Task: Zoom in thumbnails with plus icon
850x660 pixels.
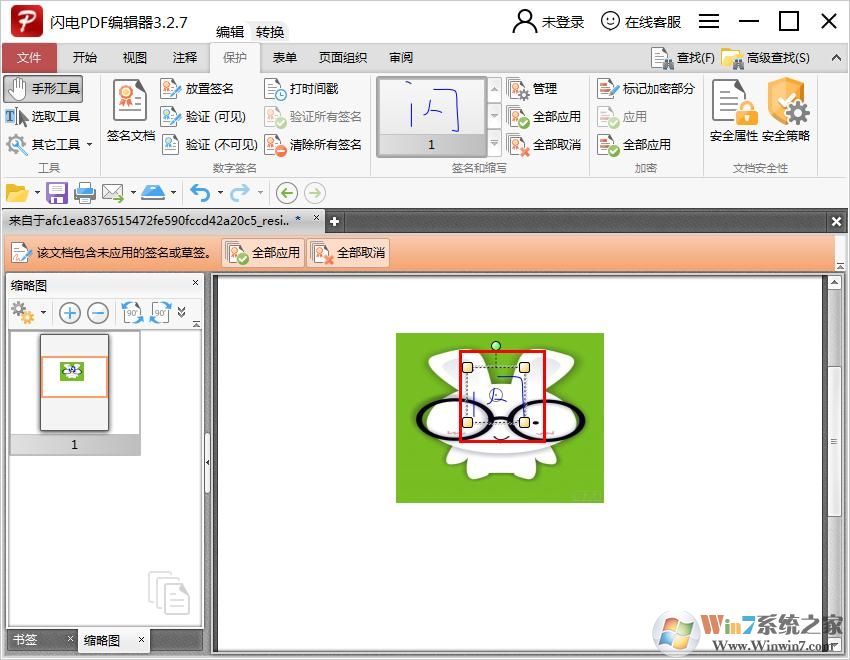Action: pyautogui.click(x=69, y=313)
